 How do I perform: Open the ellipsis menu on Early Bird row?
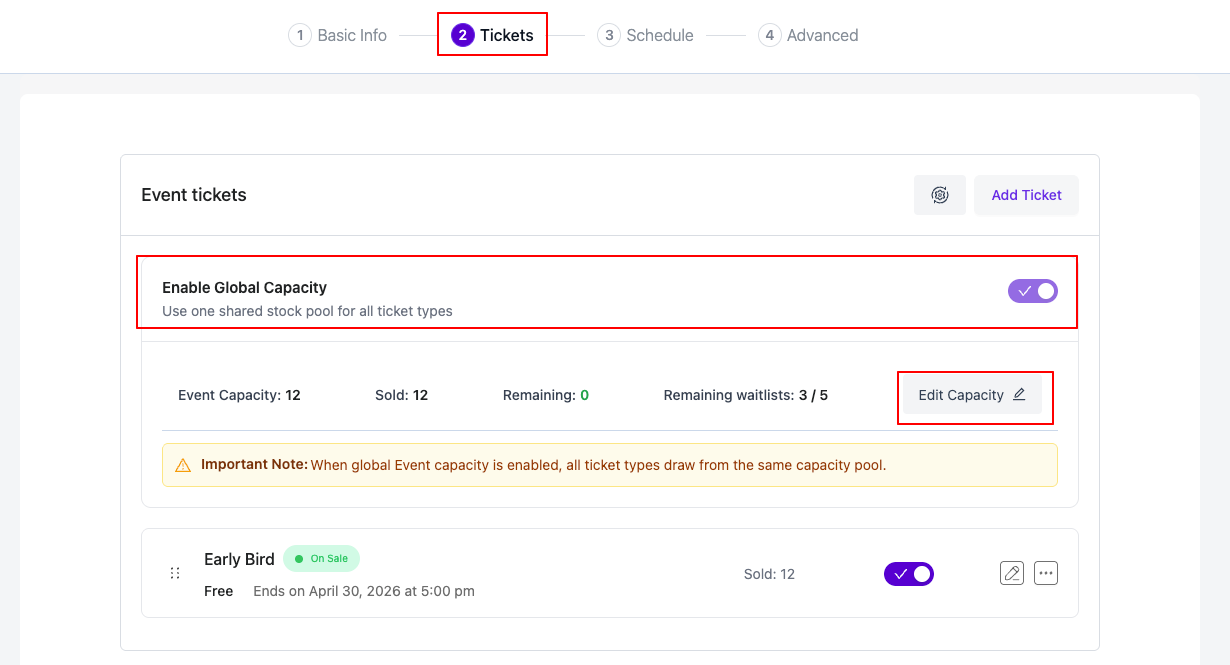[1046, 573]
